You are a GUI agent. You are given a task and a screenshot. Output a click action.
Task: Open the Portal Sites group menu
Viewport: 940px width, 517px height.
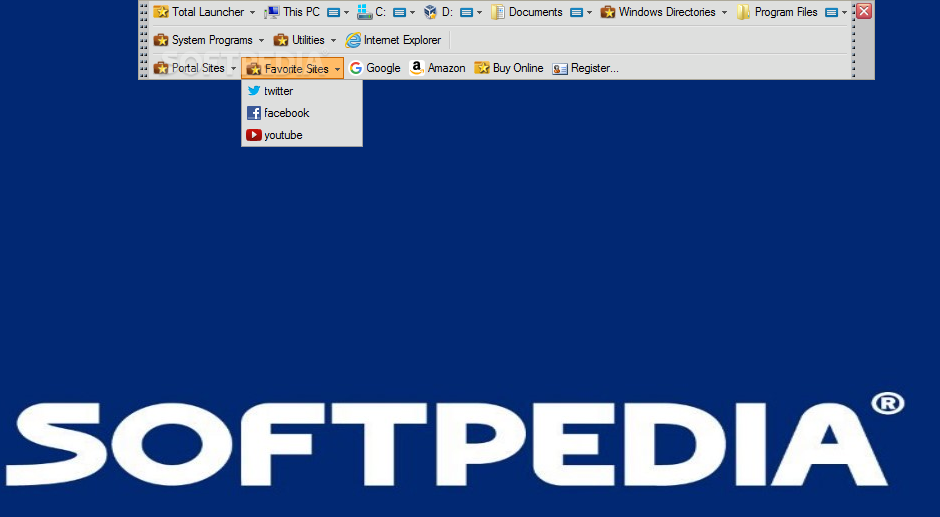195,68
